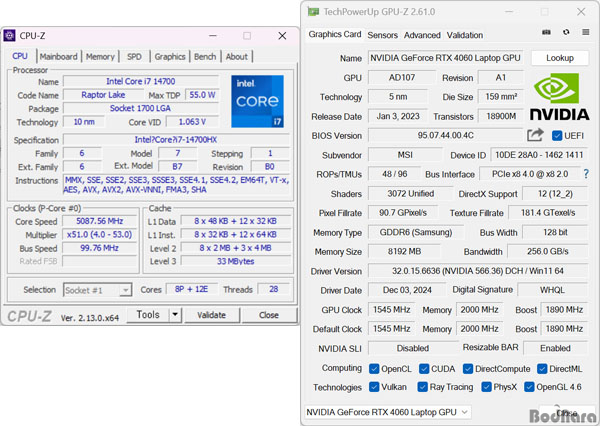Click the GPU Name field in GPU-Z
This screenshot has height=426, width=600.
coord(445,58)
